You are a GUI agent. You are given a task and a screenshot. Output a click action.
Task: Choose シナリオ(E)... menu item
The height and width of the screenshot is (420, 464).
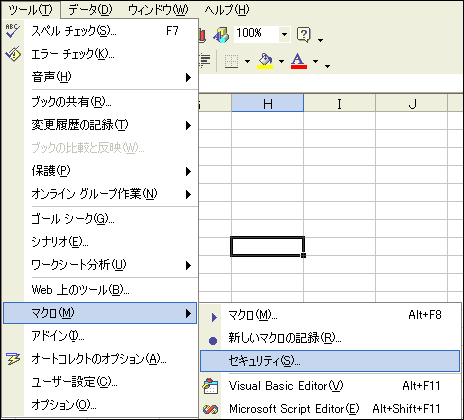click(100, 242)
